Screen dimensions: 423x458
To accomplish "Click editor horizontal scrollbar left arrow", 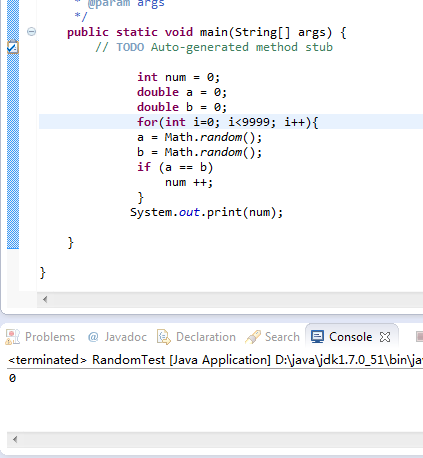I will tap(45, 299).
